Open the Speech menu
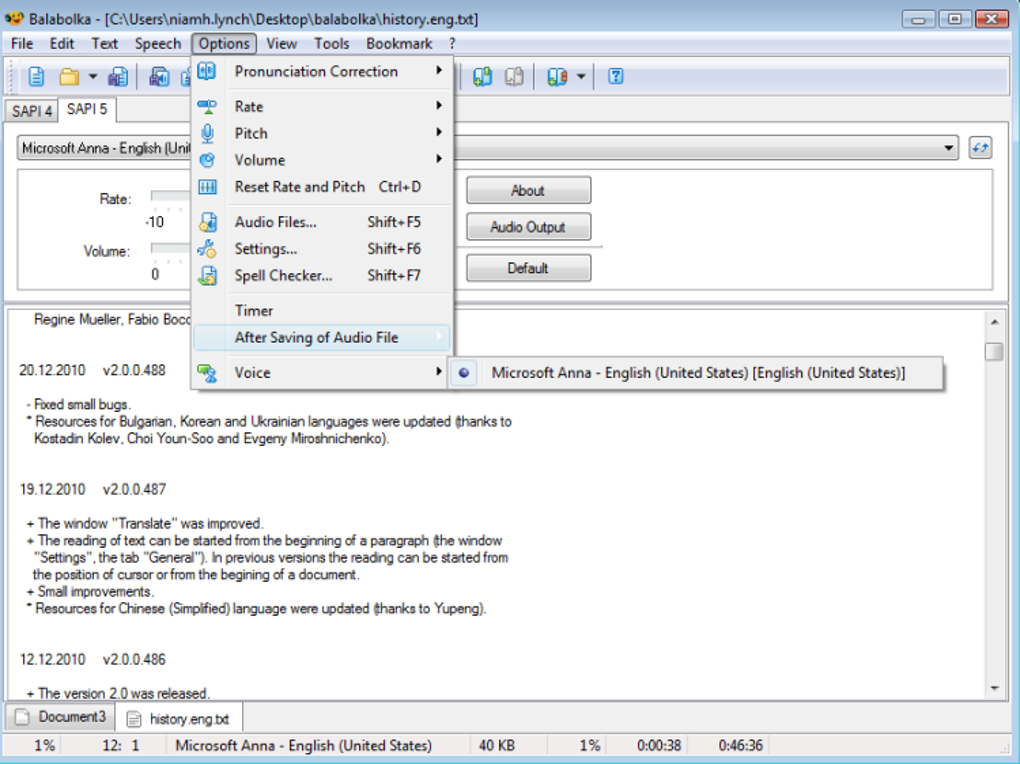 (x=157, y=44)
